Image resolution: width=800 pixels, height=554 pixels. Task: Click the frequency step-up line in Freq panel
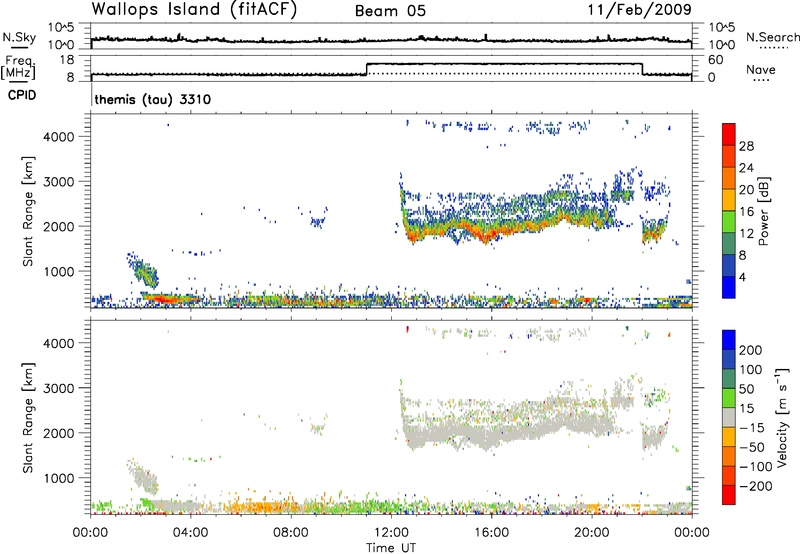[367, 69]
